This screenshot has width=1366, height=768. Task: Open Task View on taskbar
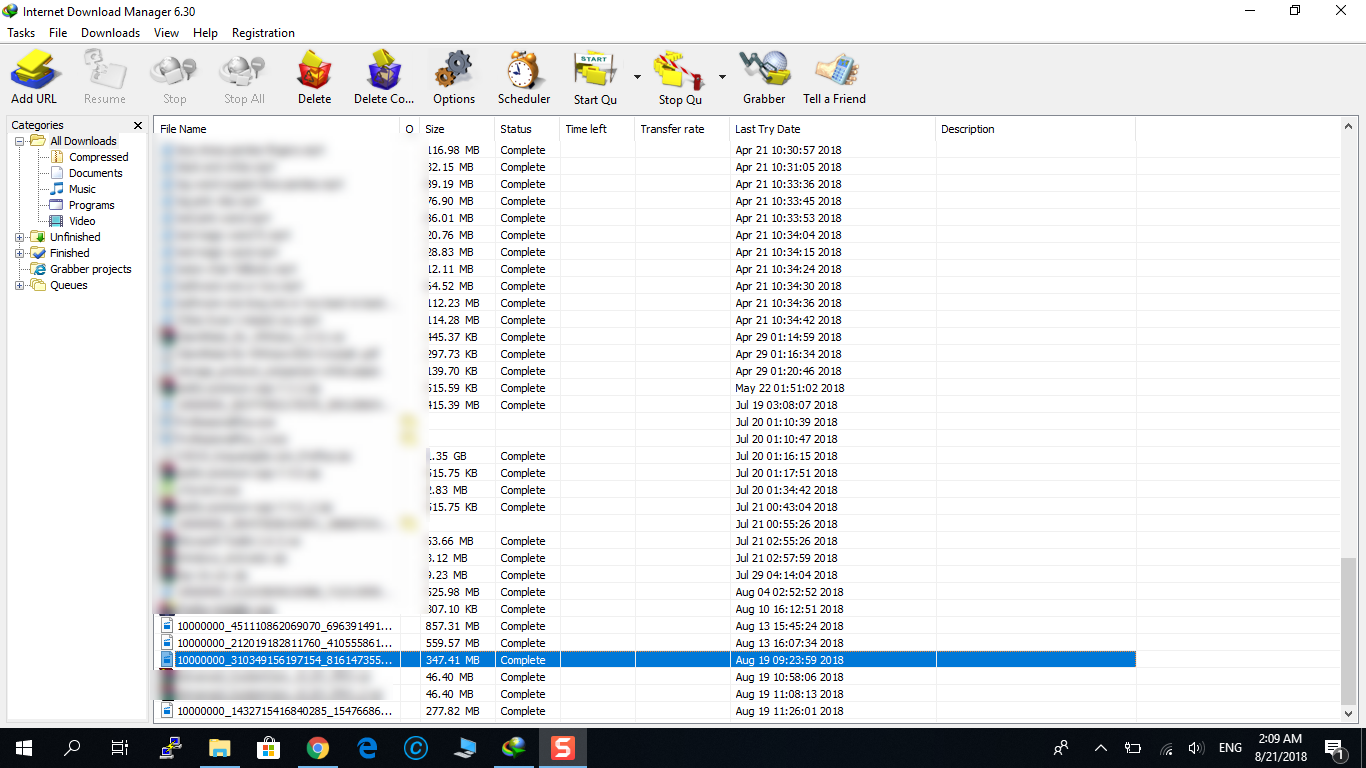[120, 748]
